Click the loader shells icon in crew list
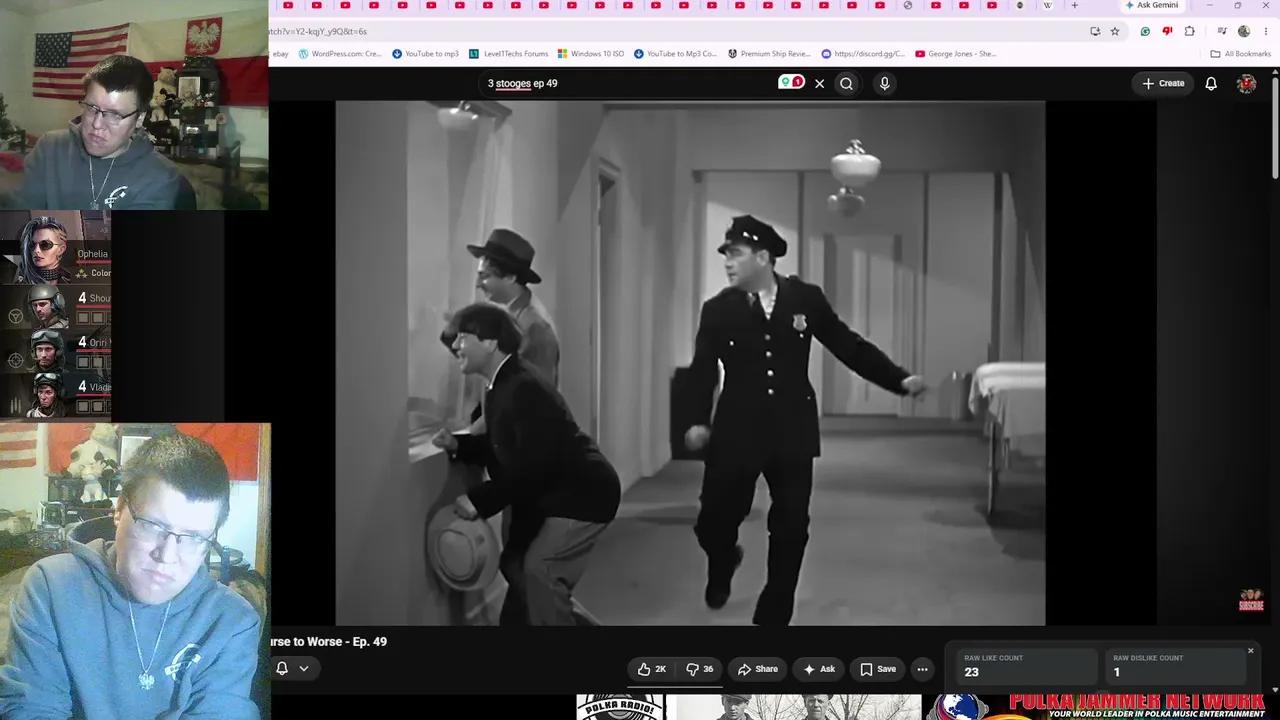Image resolution: width=1280 pixels, height=720 pixels. tap(15, 405)
